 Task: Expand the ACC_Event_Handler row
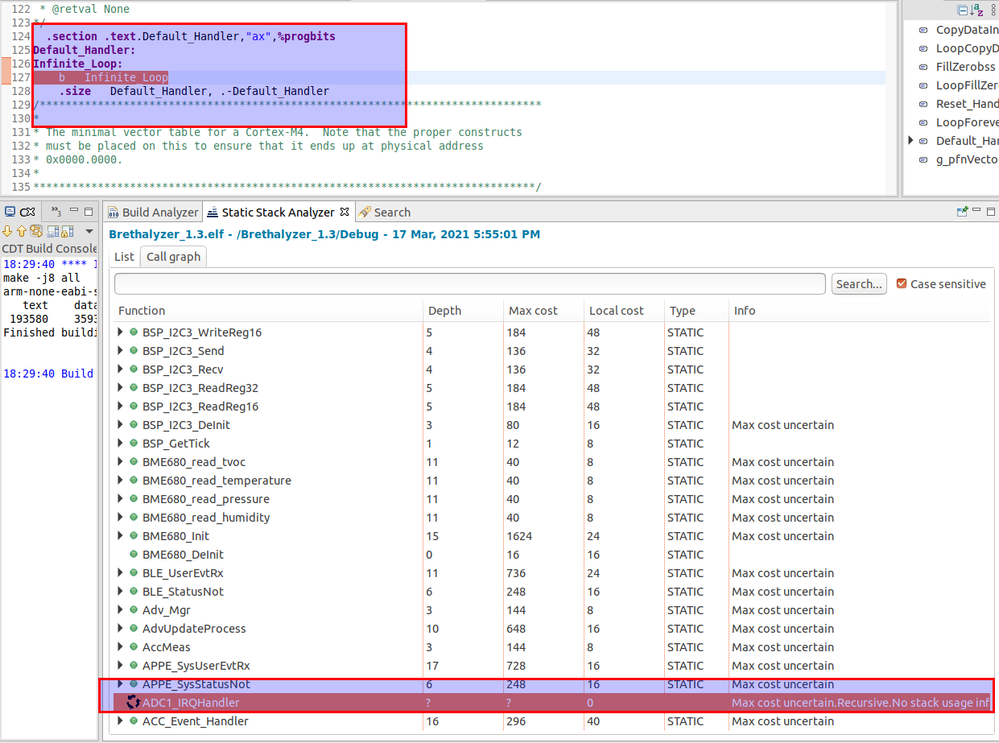[120, 721]
